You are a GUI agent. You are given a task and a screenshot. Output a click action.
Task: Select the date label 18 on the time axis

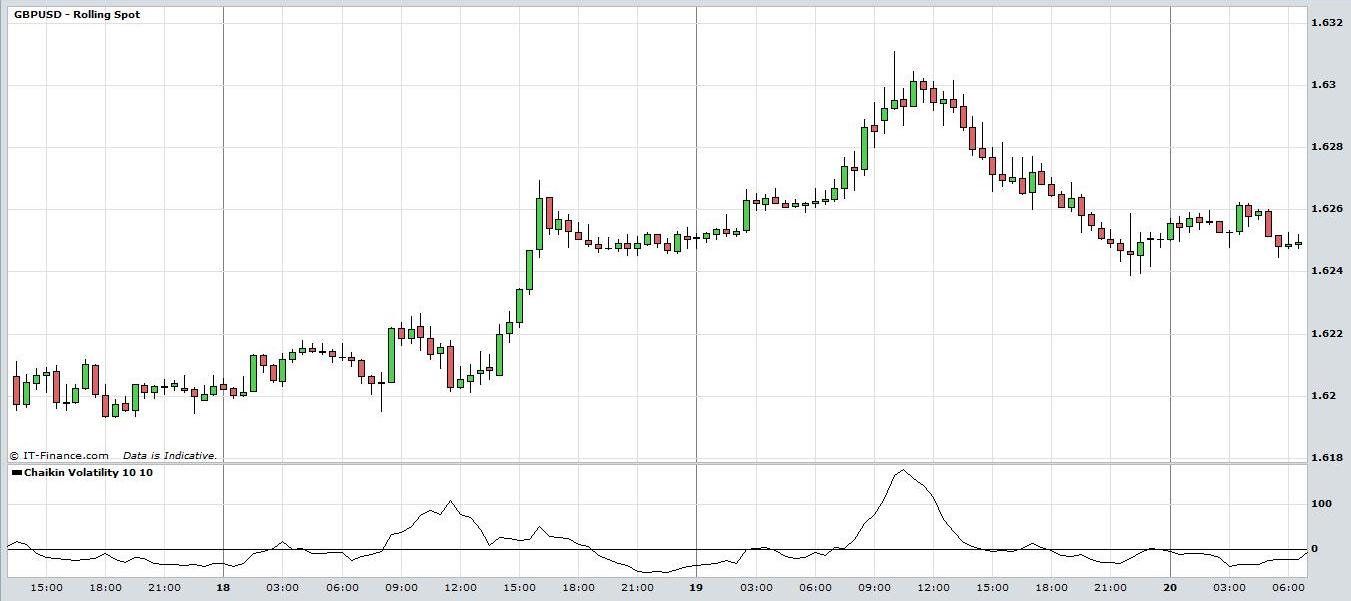coord(223,588)
